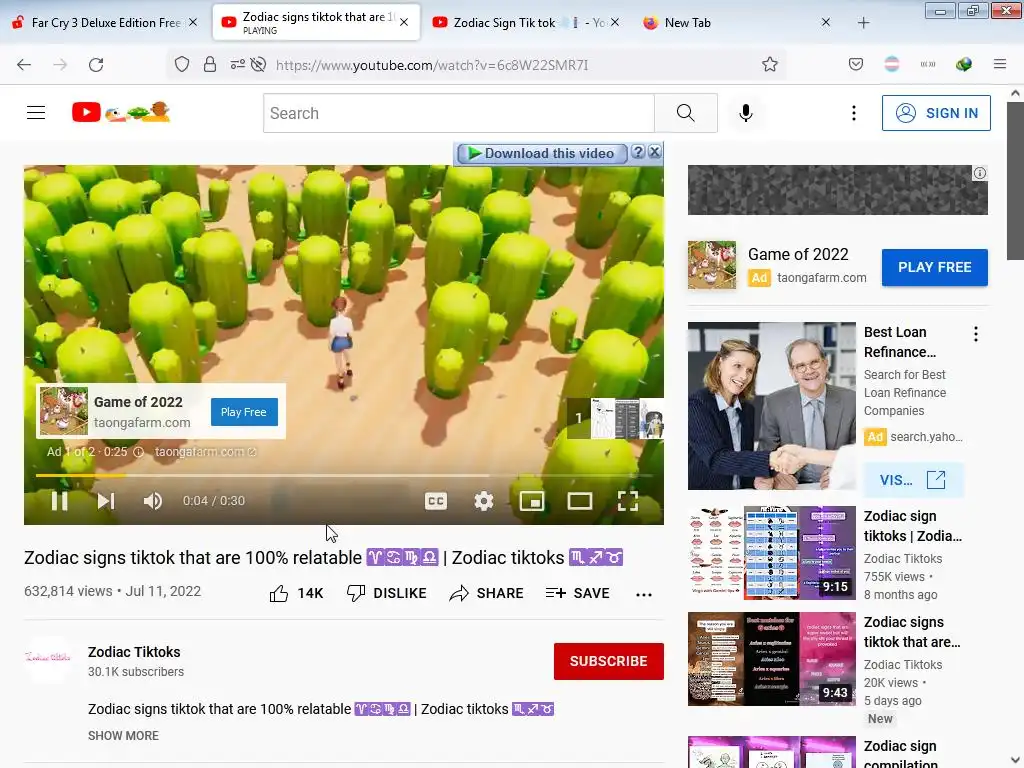Search with your voice microphone icon
1024x768 pixels.
[x=745, y=113]
